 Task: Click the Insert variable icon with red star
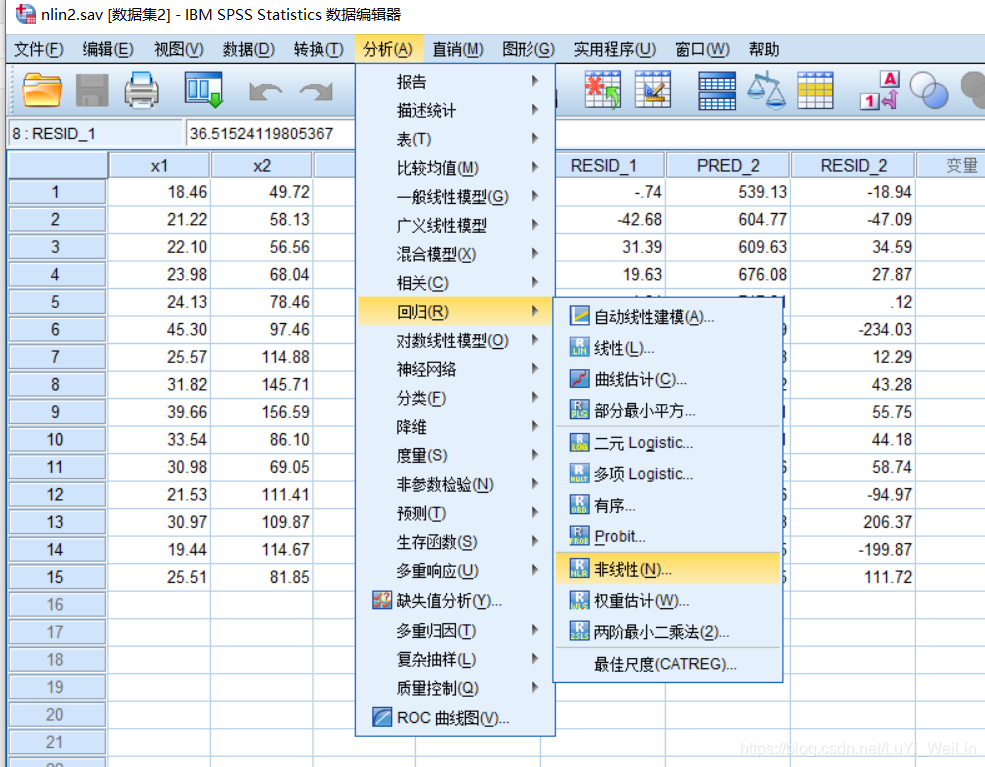pyautogui.click(x=602, y=90)
